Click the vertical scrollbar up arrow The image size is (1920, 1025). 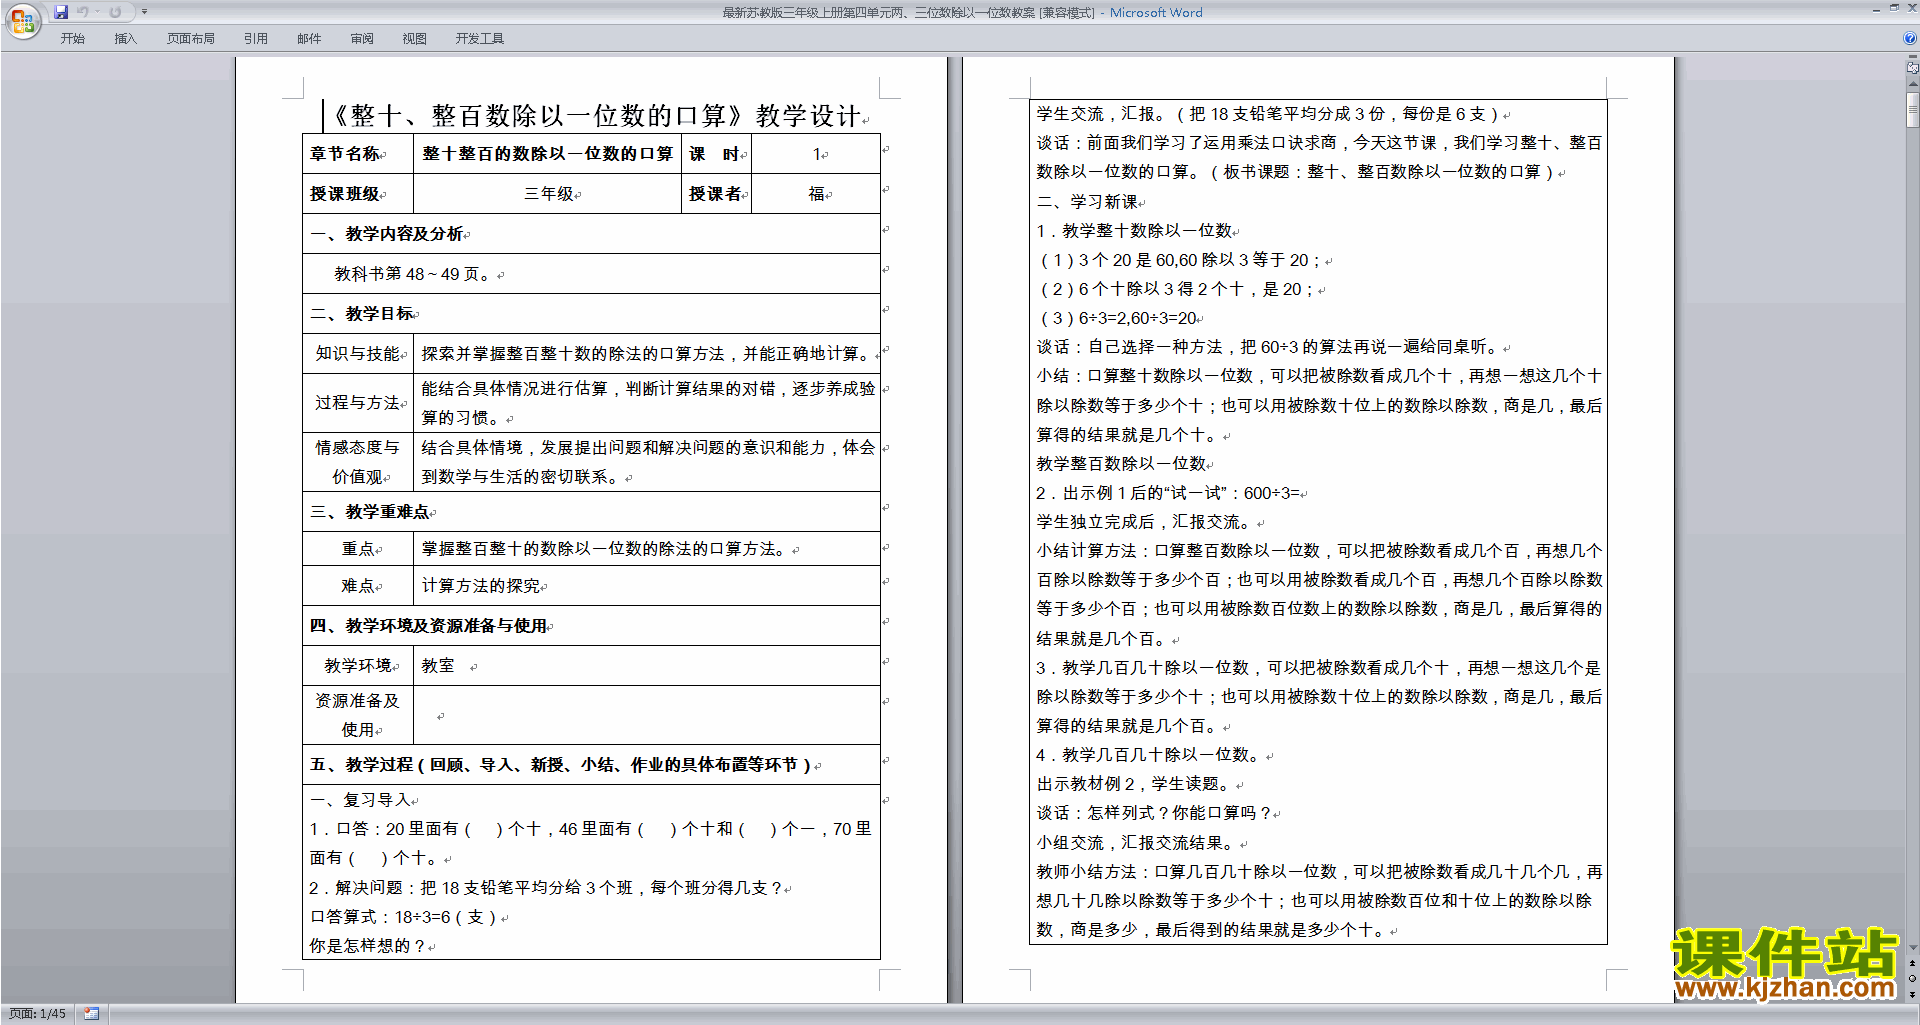[1913, 85]
